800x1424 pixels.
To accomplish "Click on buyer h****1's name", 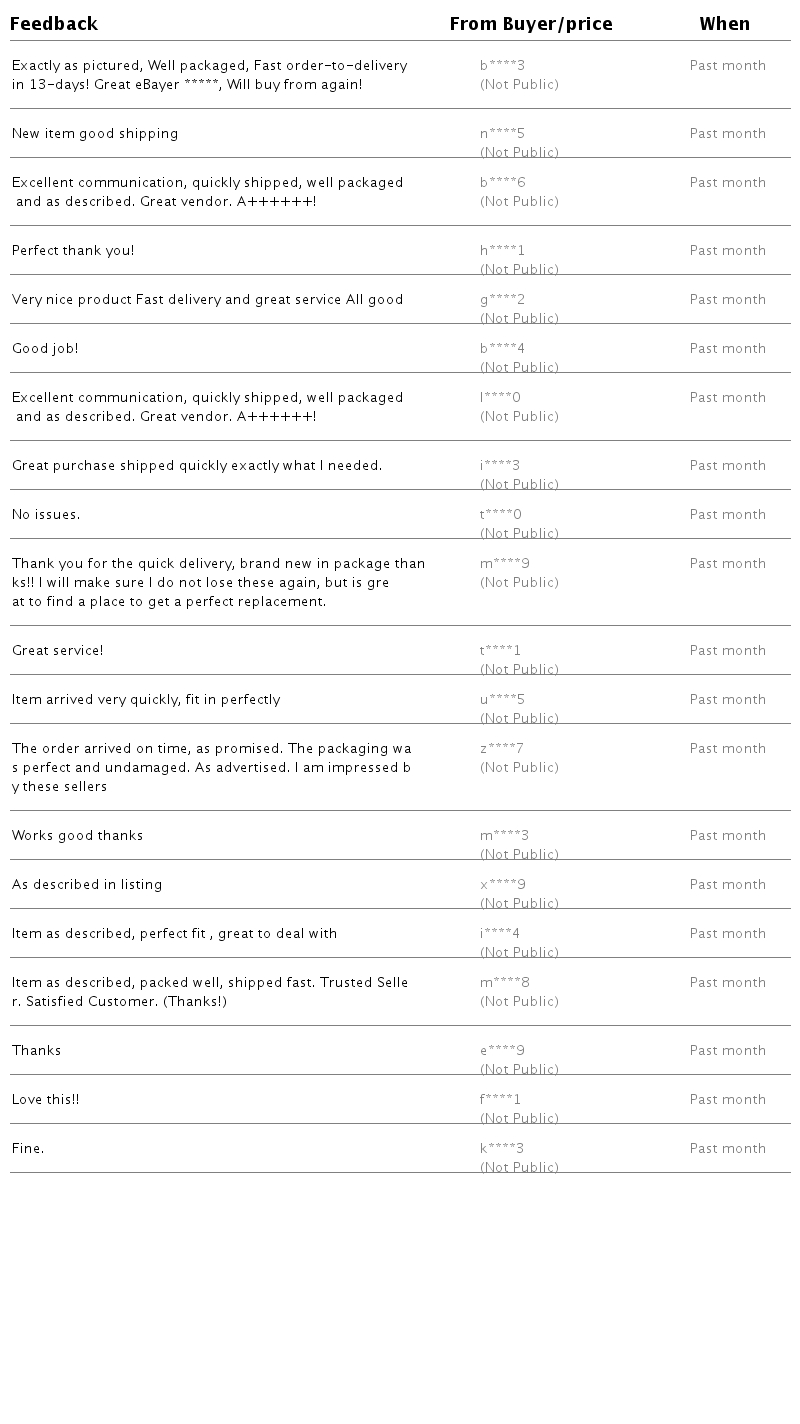I will click(502, 251).
